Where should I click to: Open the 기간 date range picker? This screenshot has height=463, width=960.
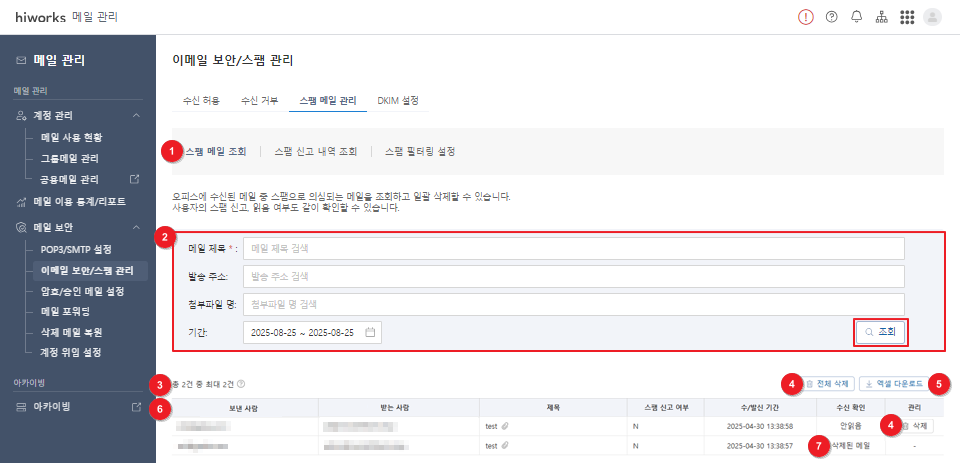point(312,333)
